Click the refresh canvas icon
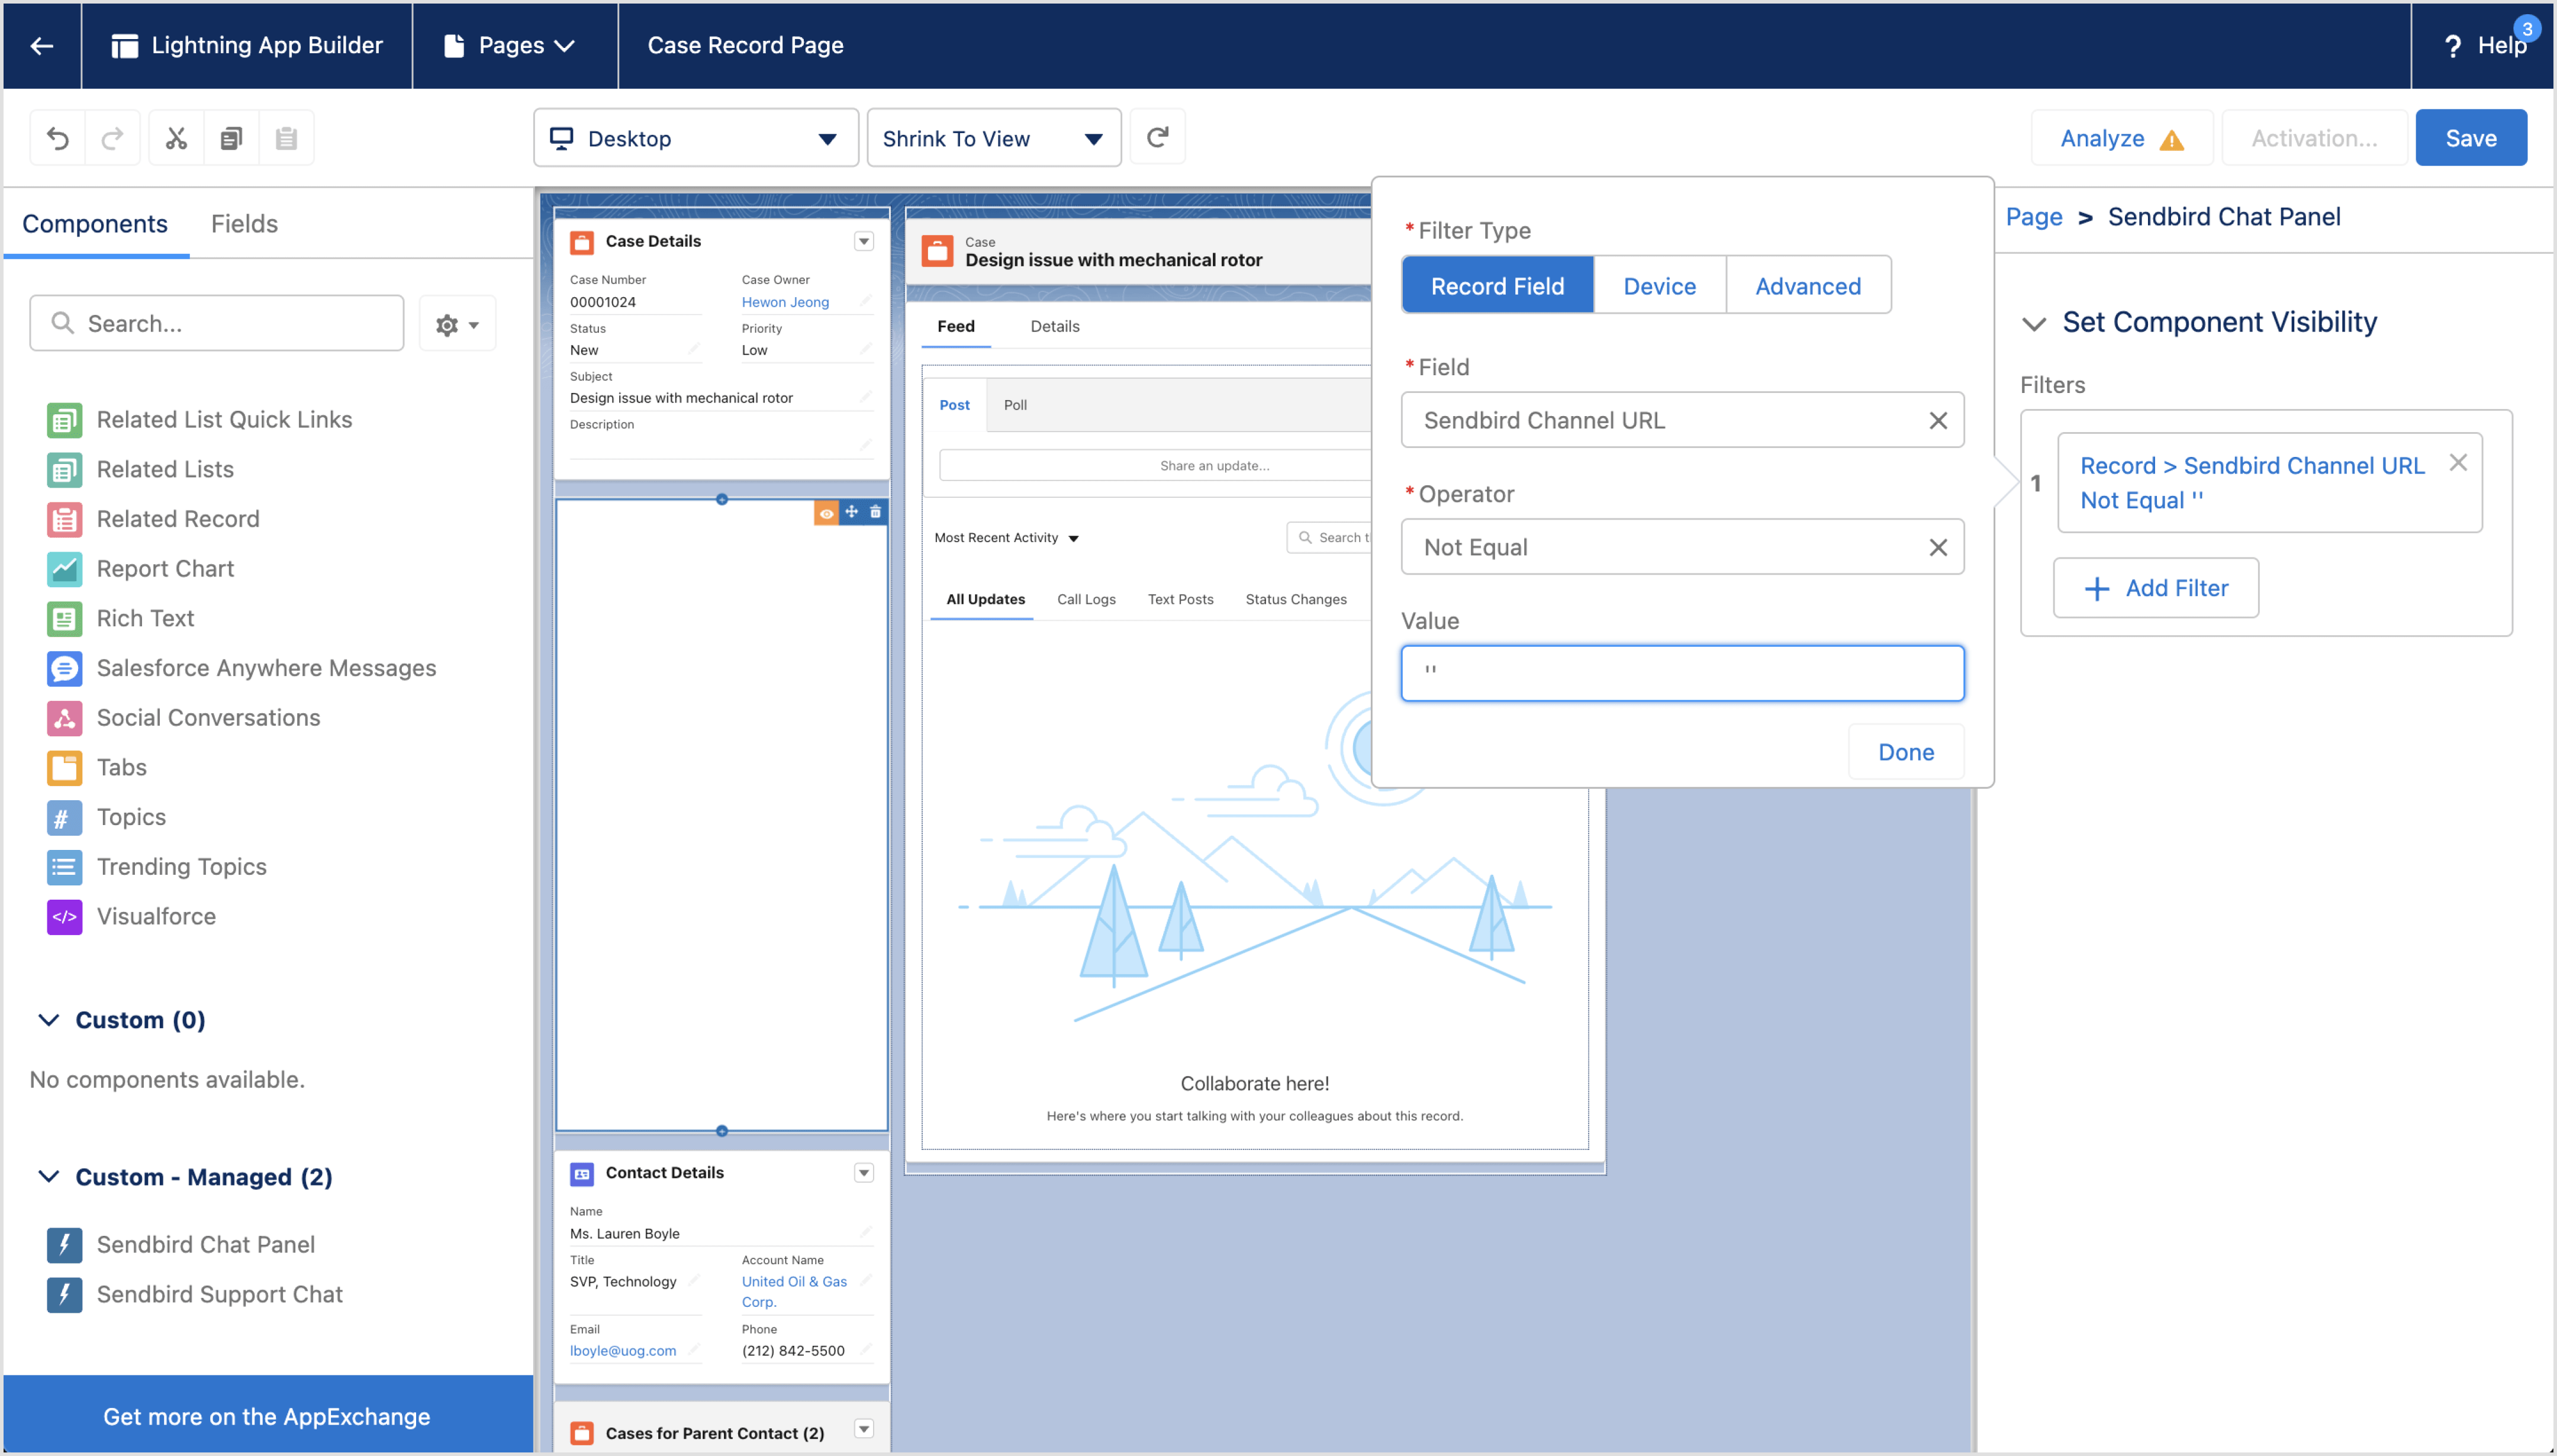The width and height of the screenshot is (2557, 1456). [x=1157, y=138]
